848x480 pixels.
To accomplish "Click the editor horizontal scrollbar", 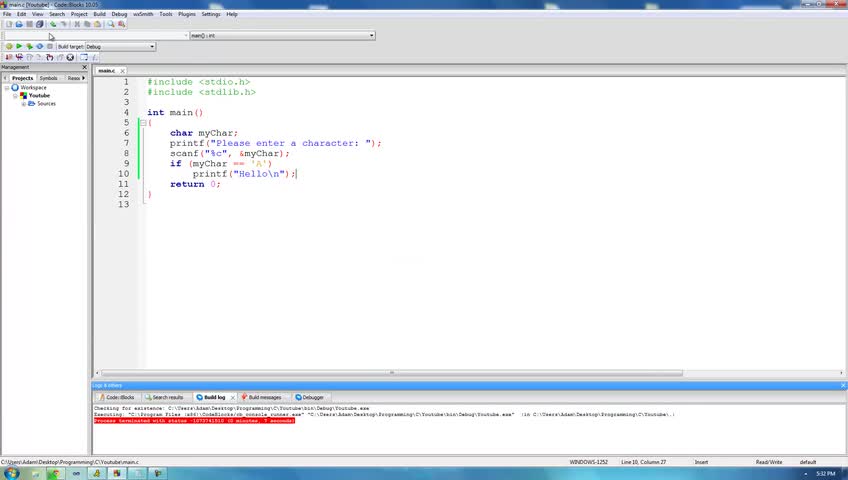I will click(392, 373).
